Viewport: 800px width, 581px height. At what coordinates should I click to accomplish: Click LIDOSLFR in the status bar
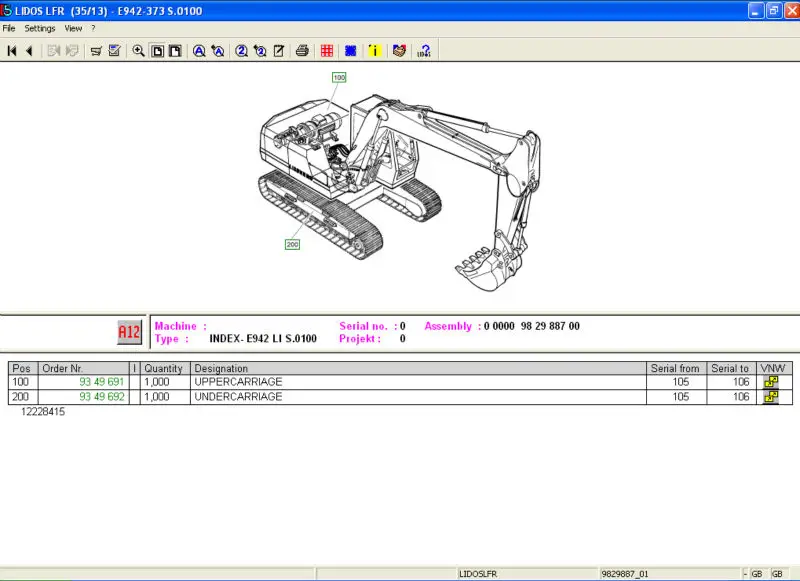(x=478, y=574)
